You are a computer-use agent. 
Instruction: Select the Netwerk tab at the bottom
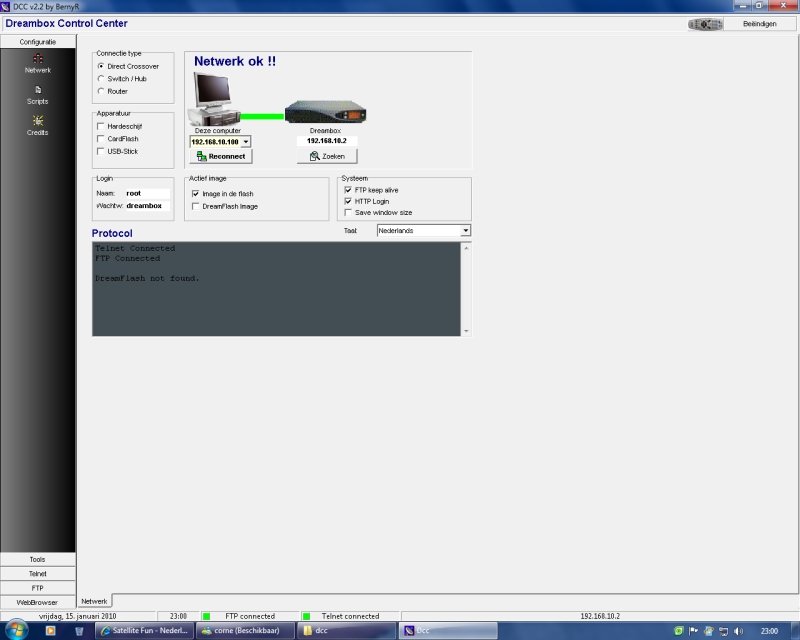(94, 601)
